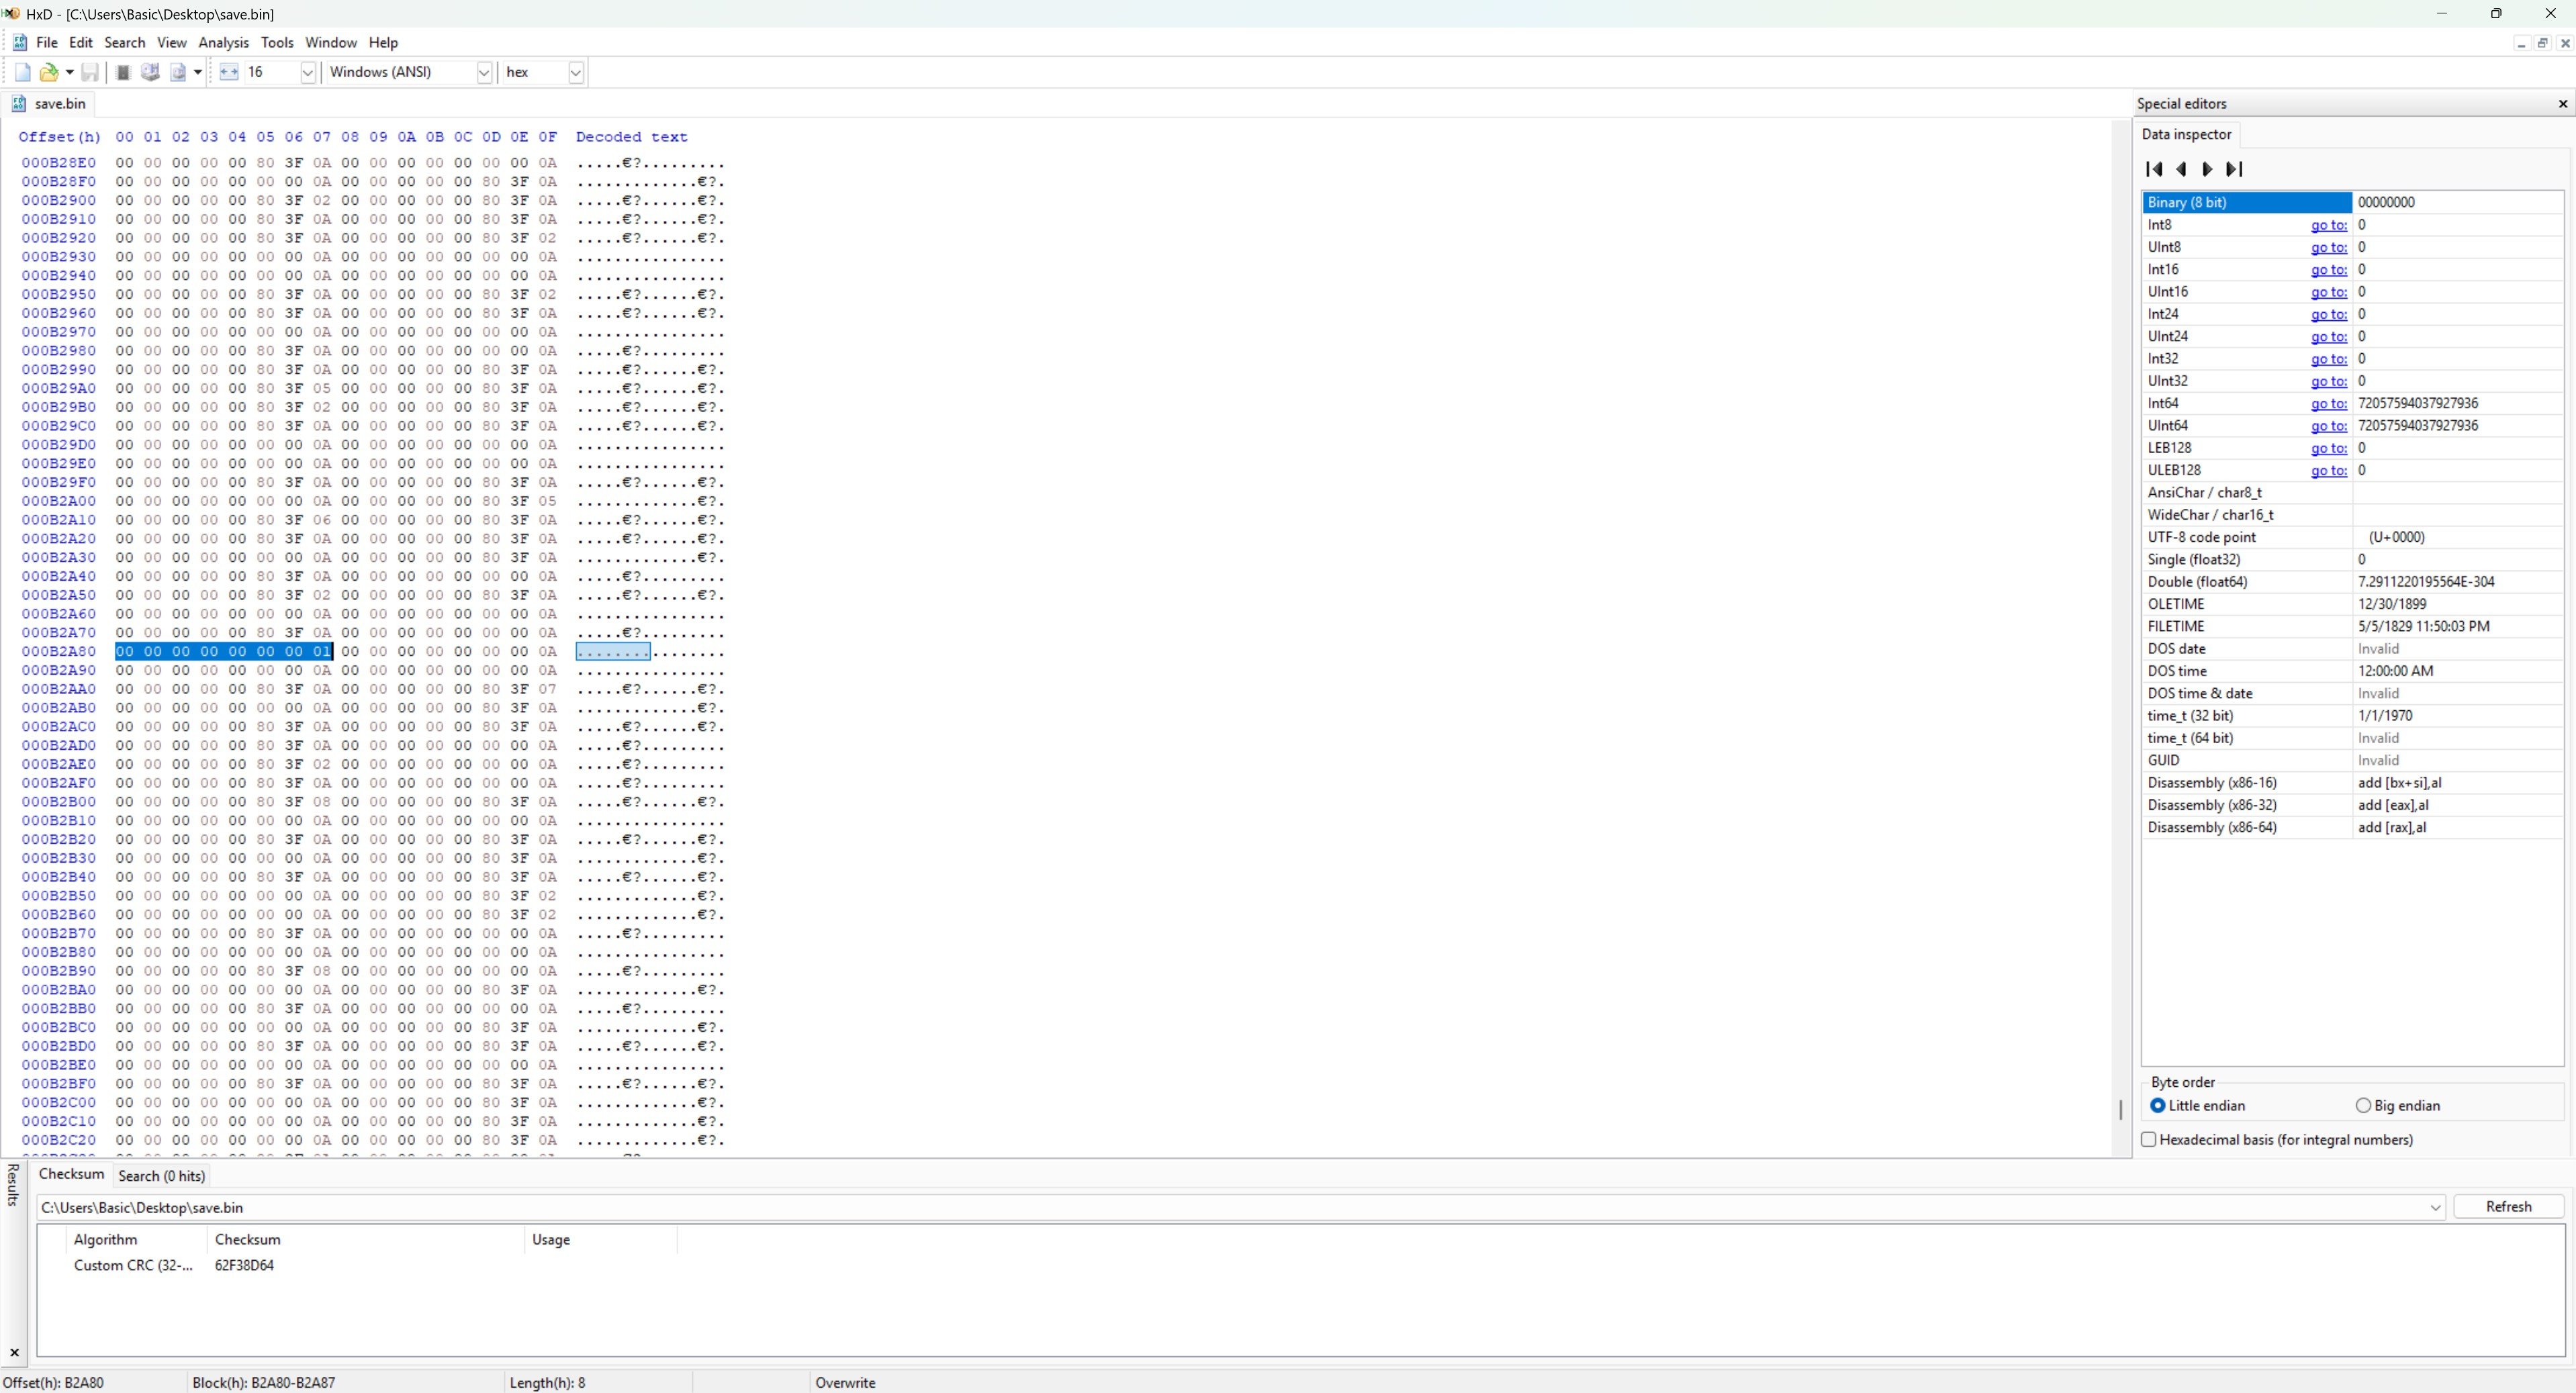Select the Binary (8 bit) inspector row

(x=2352, y=202)
